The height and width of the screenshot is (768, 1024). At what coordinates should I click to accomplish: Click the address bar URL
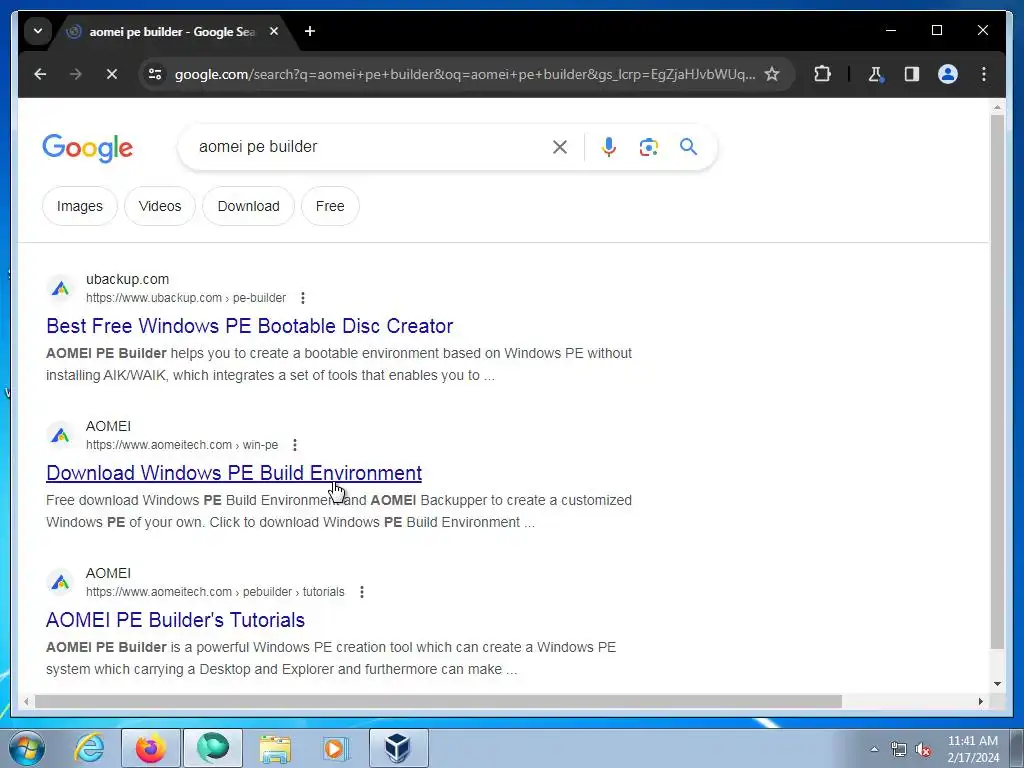[464, 74]
